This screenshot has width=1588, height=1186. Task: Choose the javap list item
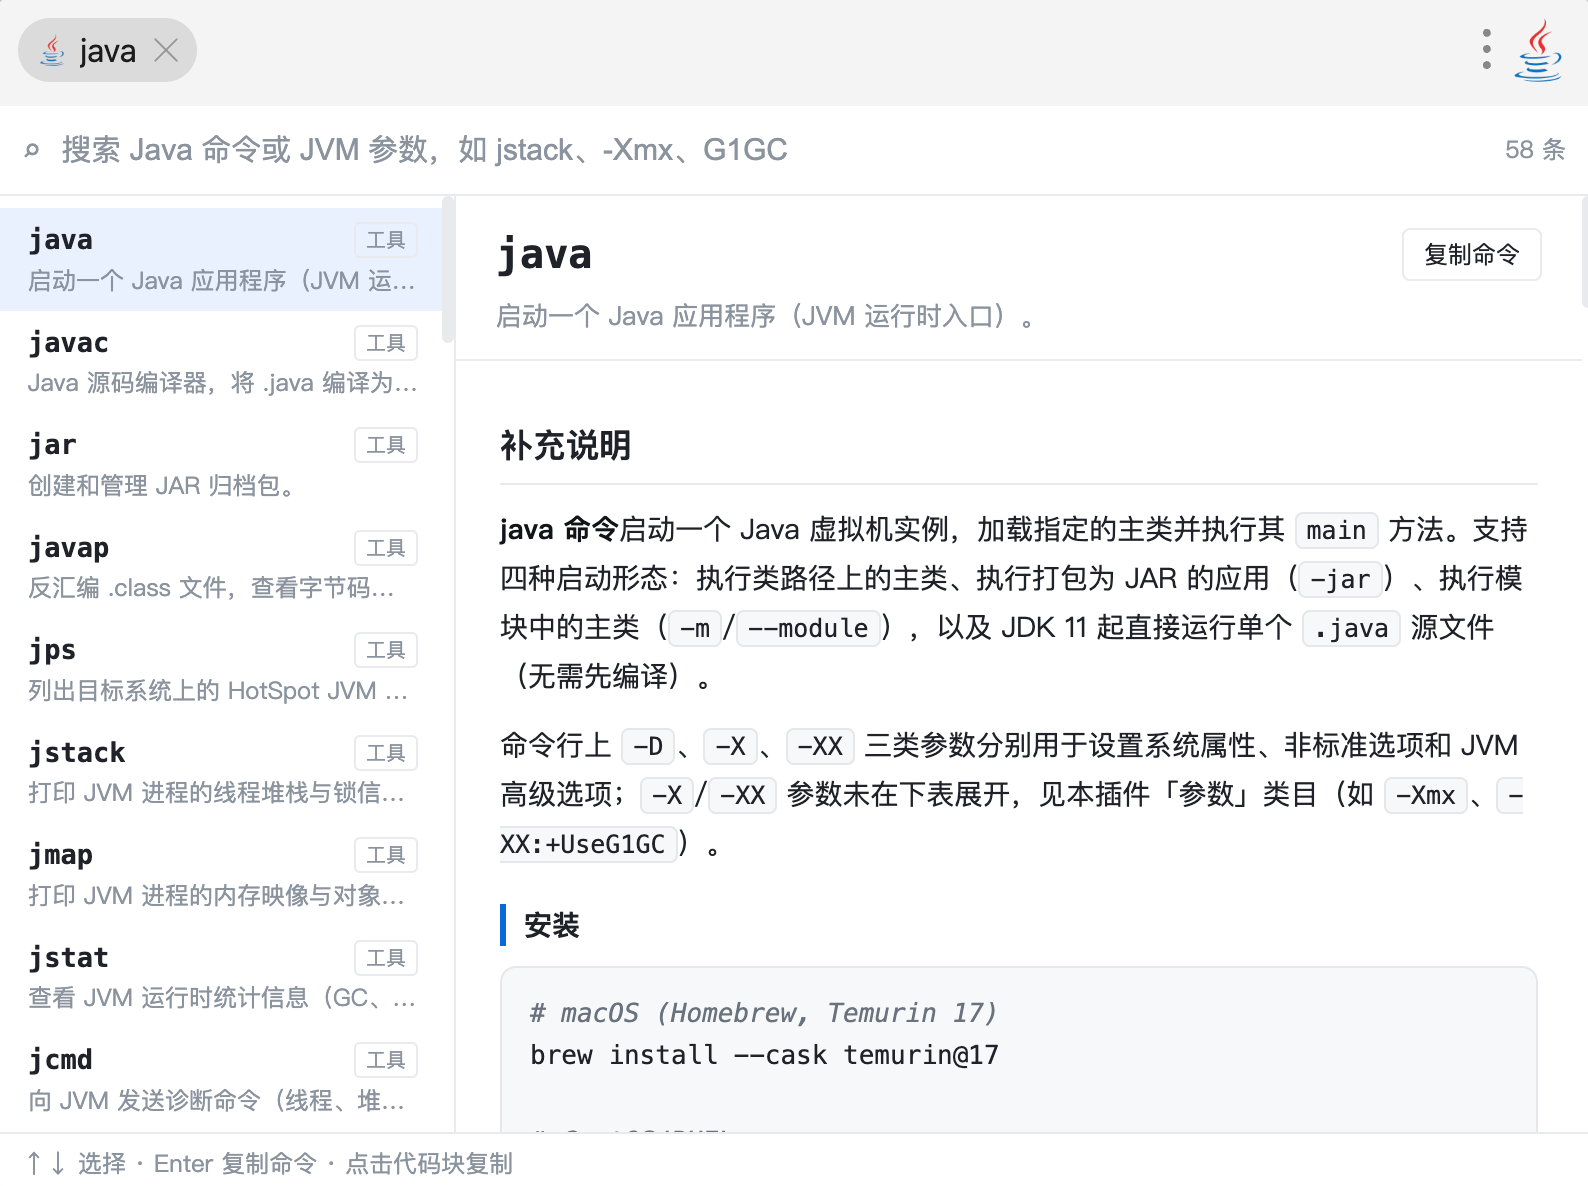point(221,567)
